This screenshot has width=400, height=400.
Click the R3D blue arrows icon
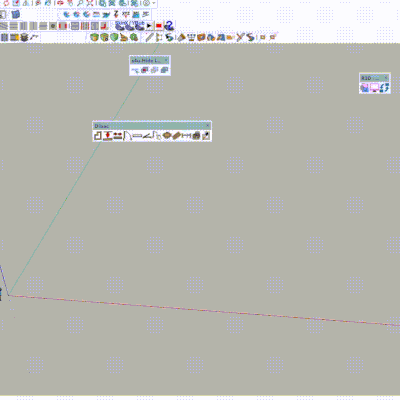pyautogui.click(x=384, y=88)
